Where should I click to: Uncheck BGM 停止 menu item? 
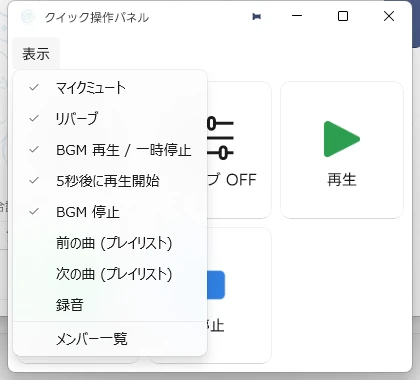110,212
